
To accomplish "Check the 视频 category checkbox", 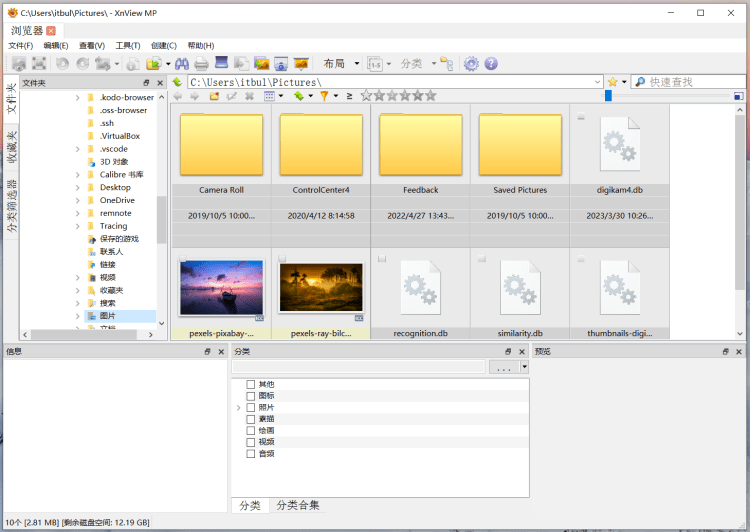I will click(x=250, y=442).
